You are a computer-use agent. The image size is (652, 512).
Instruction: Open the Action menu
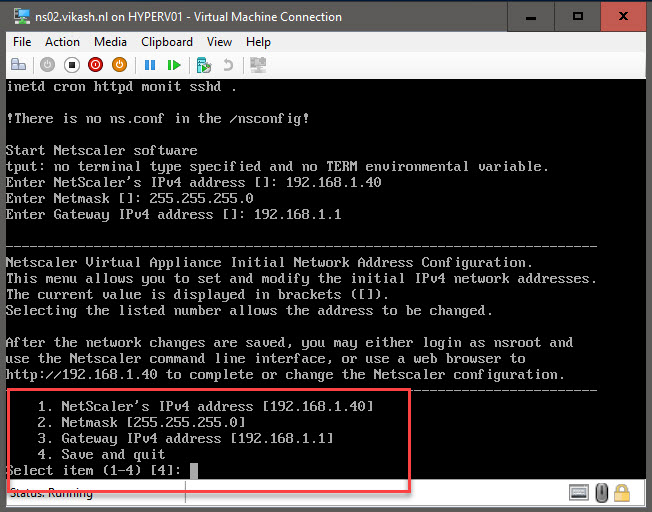coord(62,42)
